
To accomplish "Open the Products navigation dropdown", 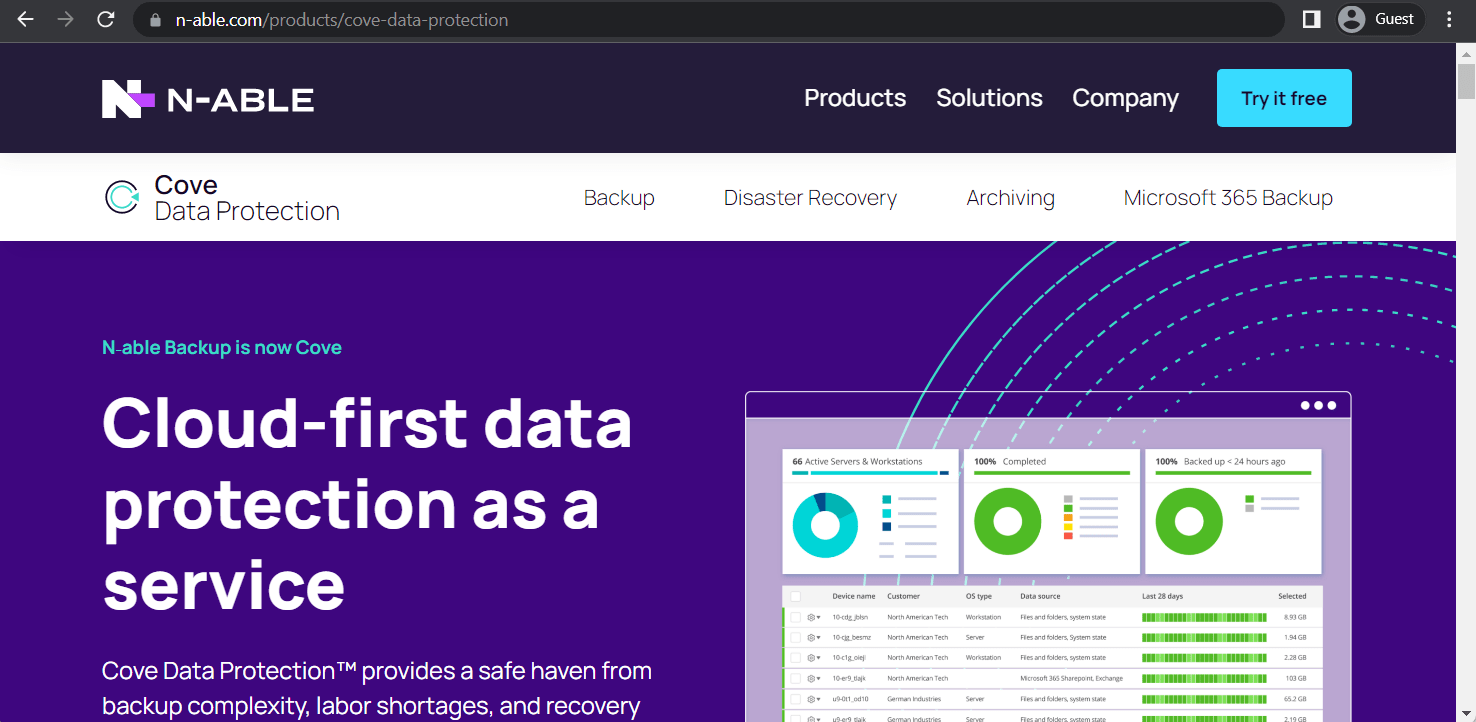I will (855, 97).
